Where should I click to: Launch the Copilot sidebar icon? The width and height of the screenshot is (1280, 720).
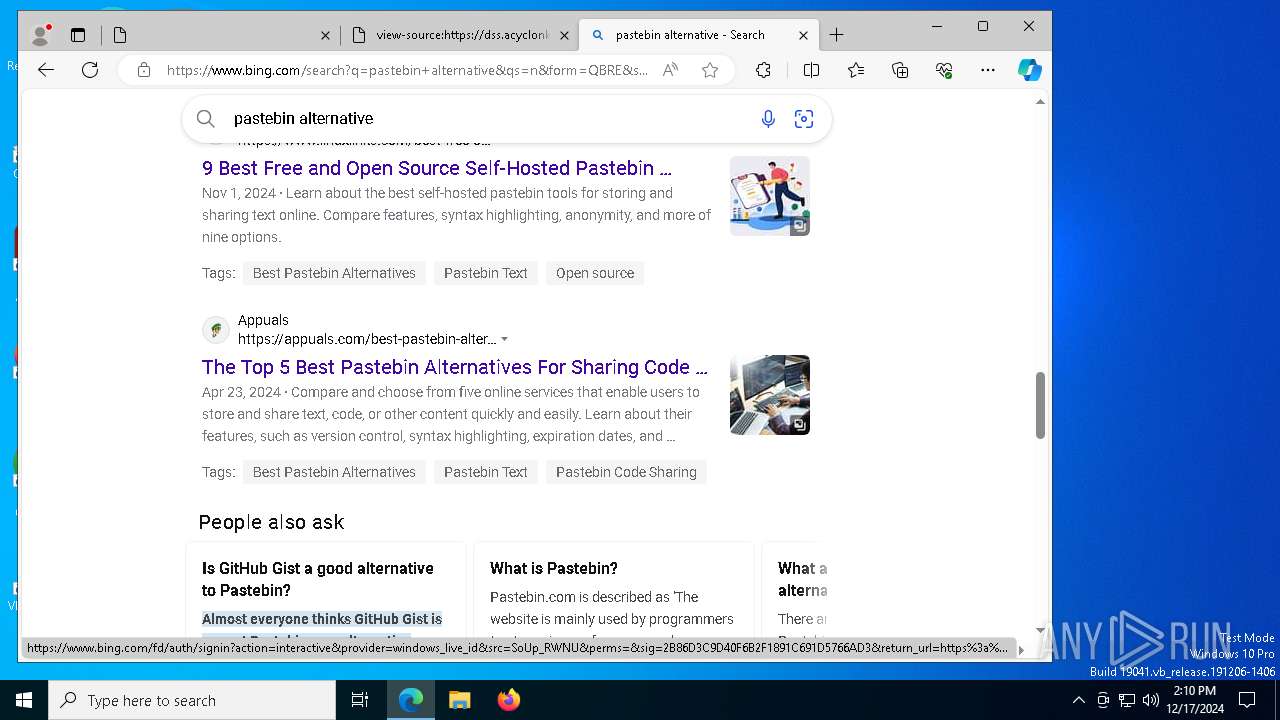click(x=1029, y=70)
